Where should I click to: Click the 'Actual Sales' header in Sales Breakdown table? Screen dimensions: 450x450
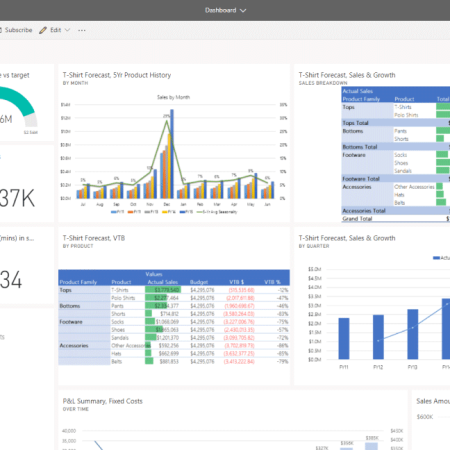pos(358,91)
